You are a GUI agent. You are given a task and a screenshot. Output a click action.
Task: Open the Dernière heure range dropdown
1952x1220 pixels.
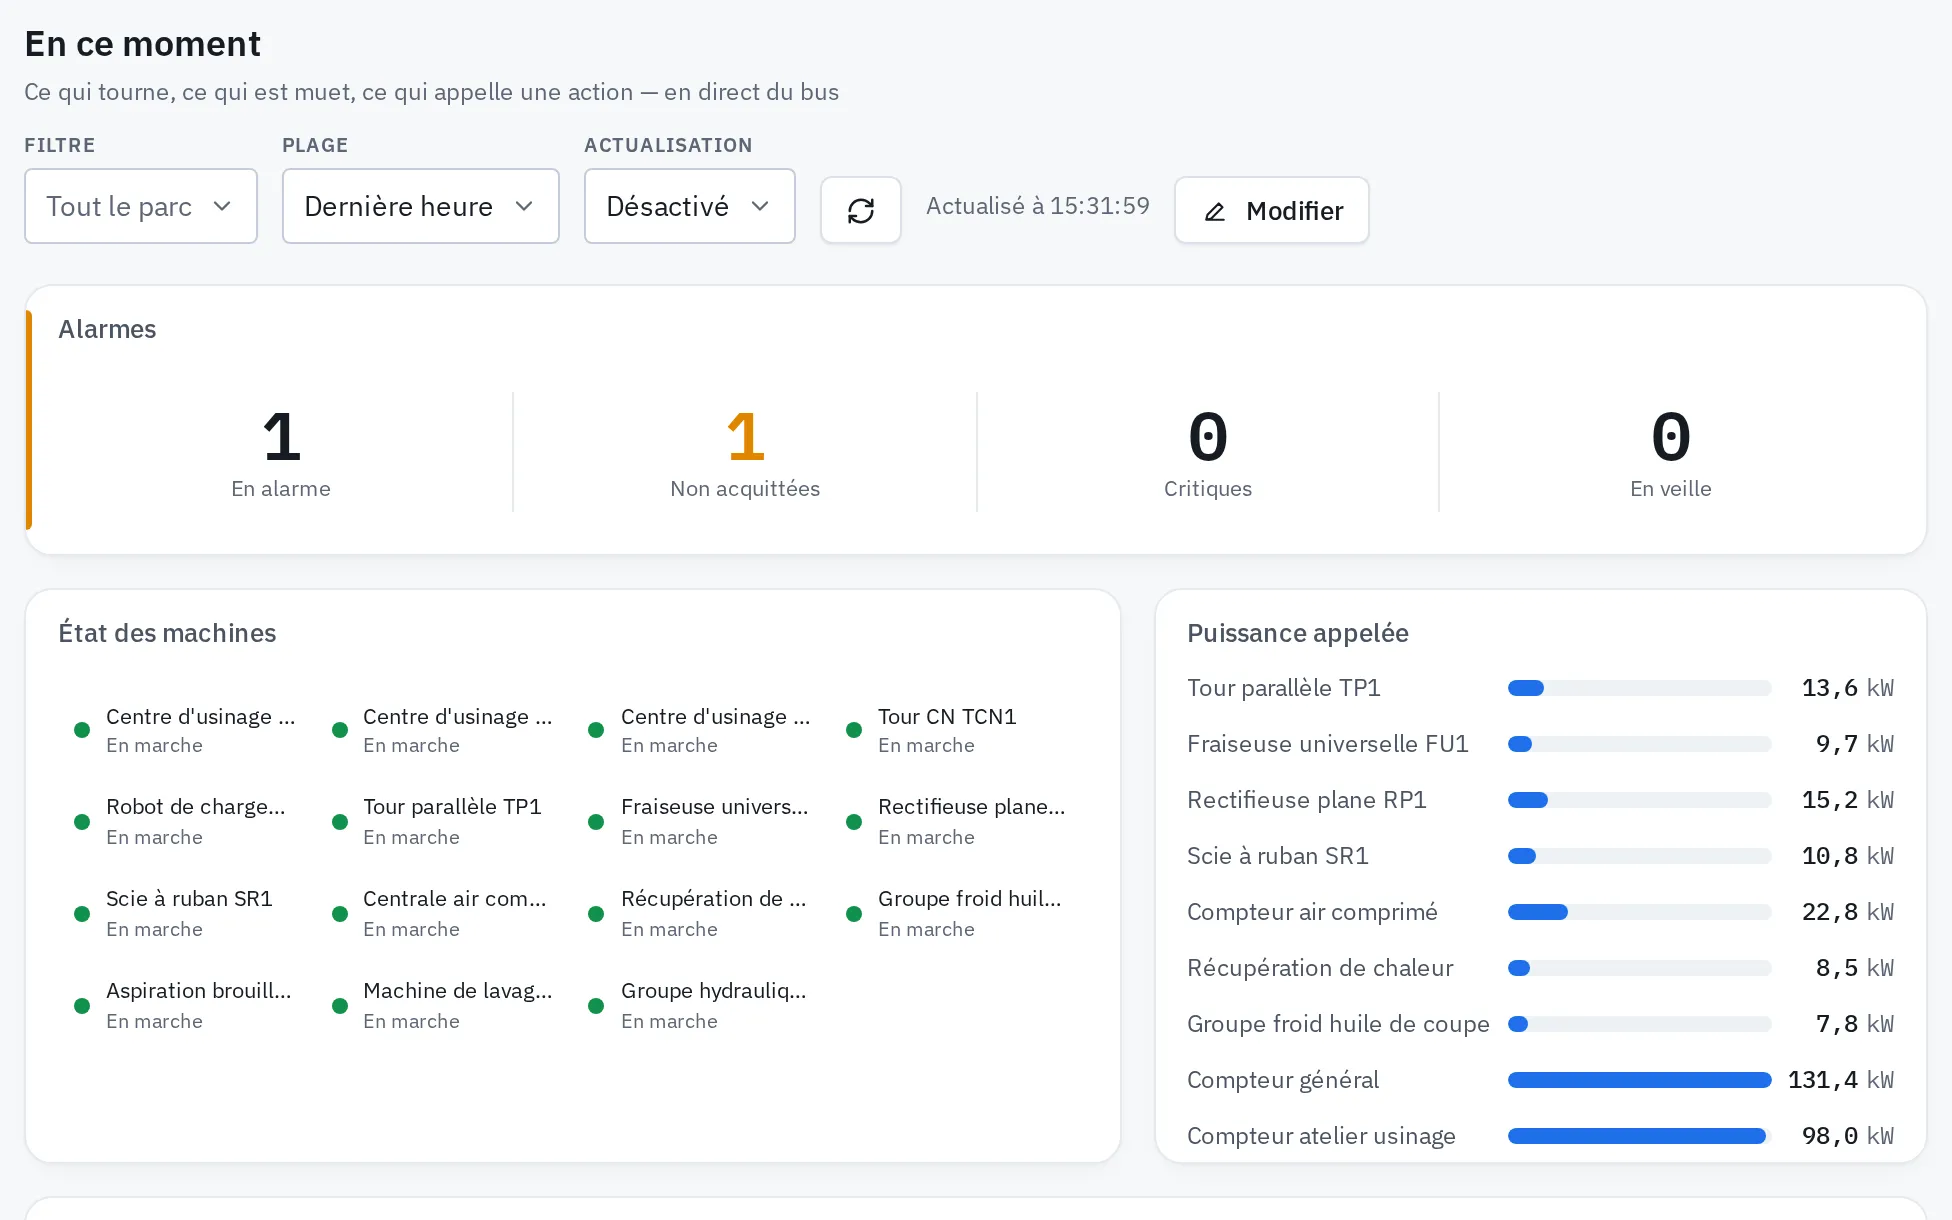tap(421, 206)
